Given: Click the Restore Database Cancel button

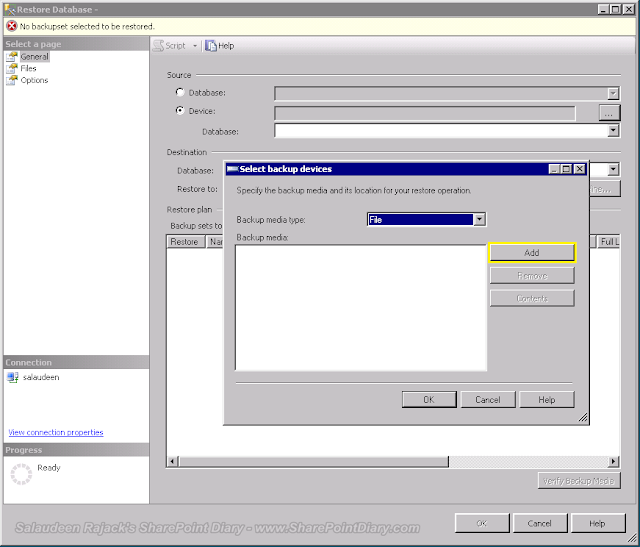Looking at the screenshot, I should (540, 523).
